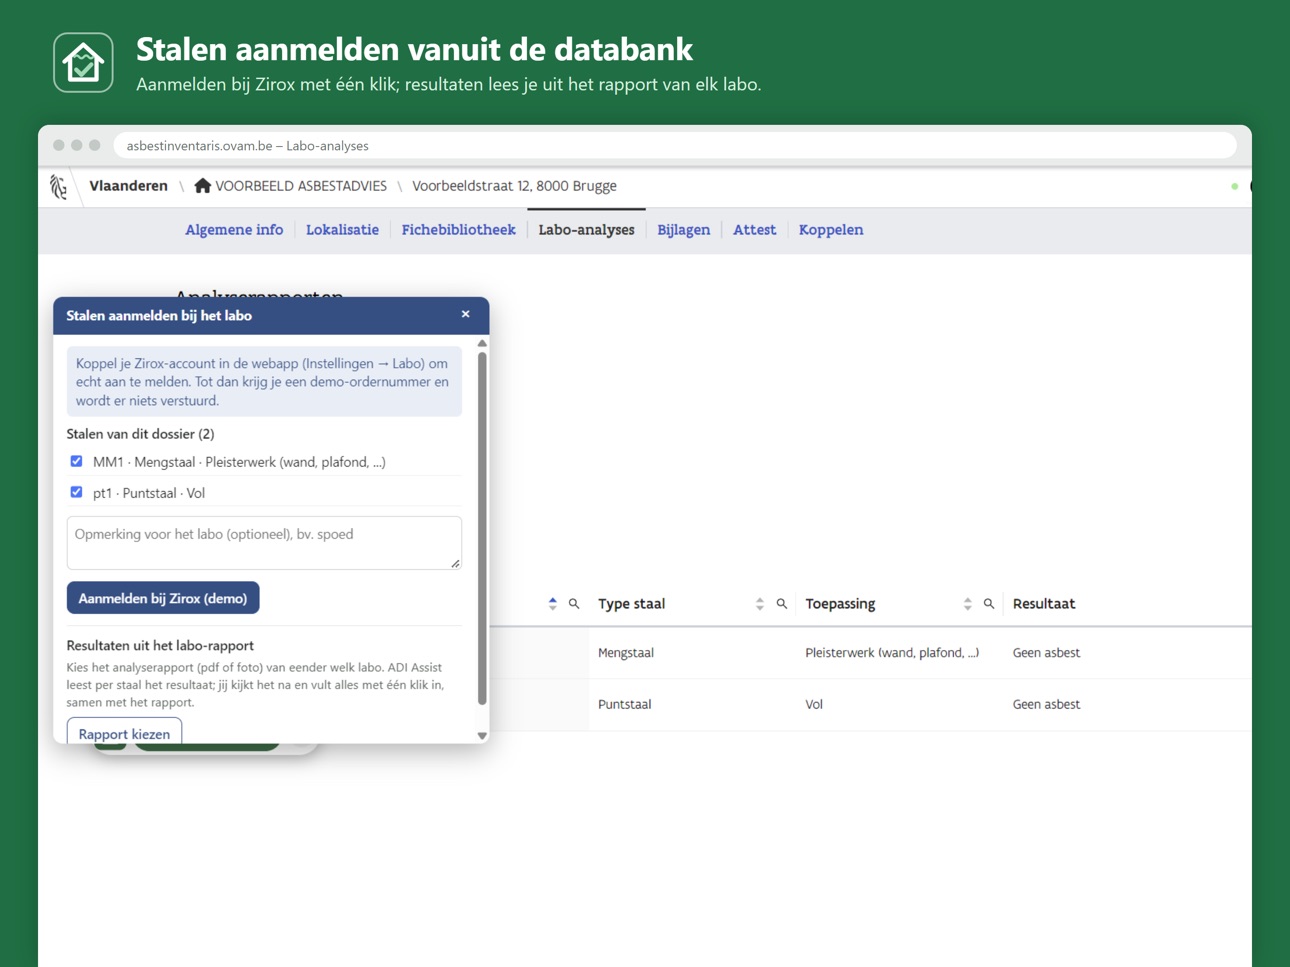Sort by Type staal column arrows
This screenshot has height=967, width=1290.
(x=760, y=604)
